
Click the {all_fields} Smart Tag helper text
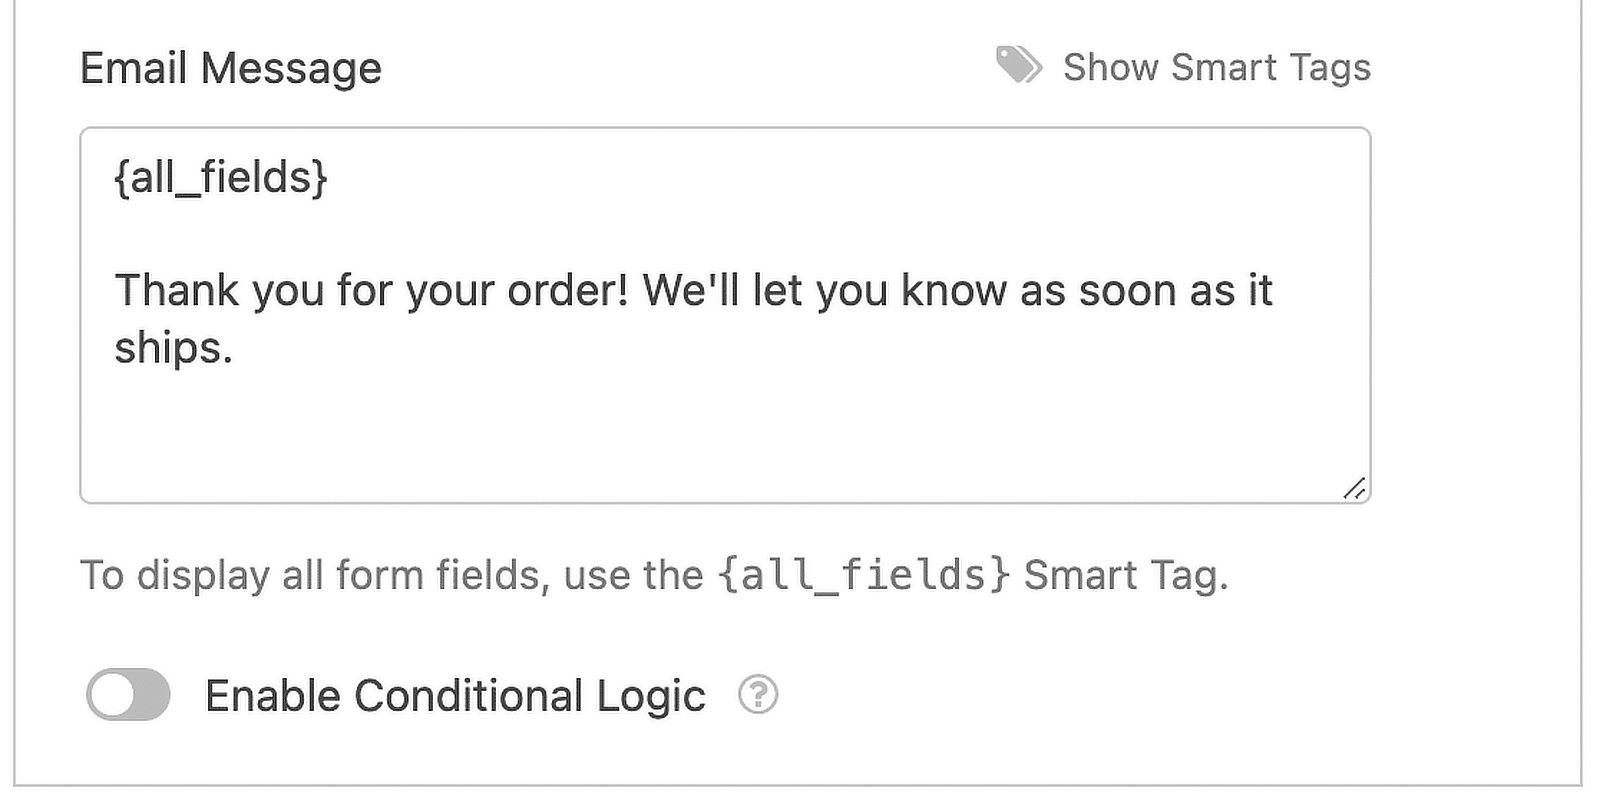click(654, 575)
